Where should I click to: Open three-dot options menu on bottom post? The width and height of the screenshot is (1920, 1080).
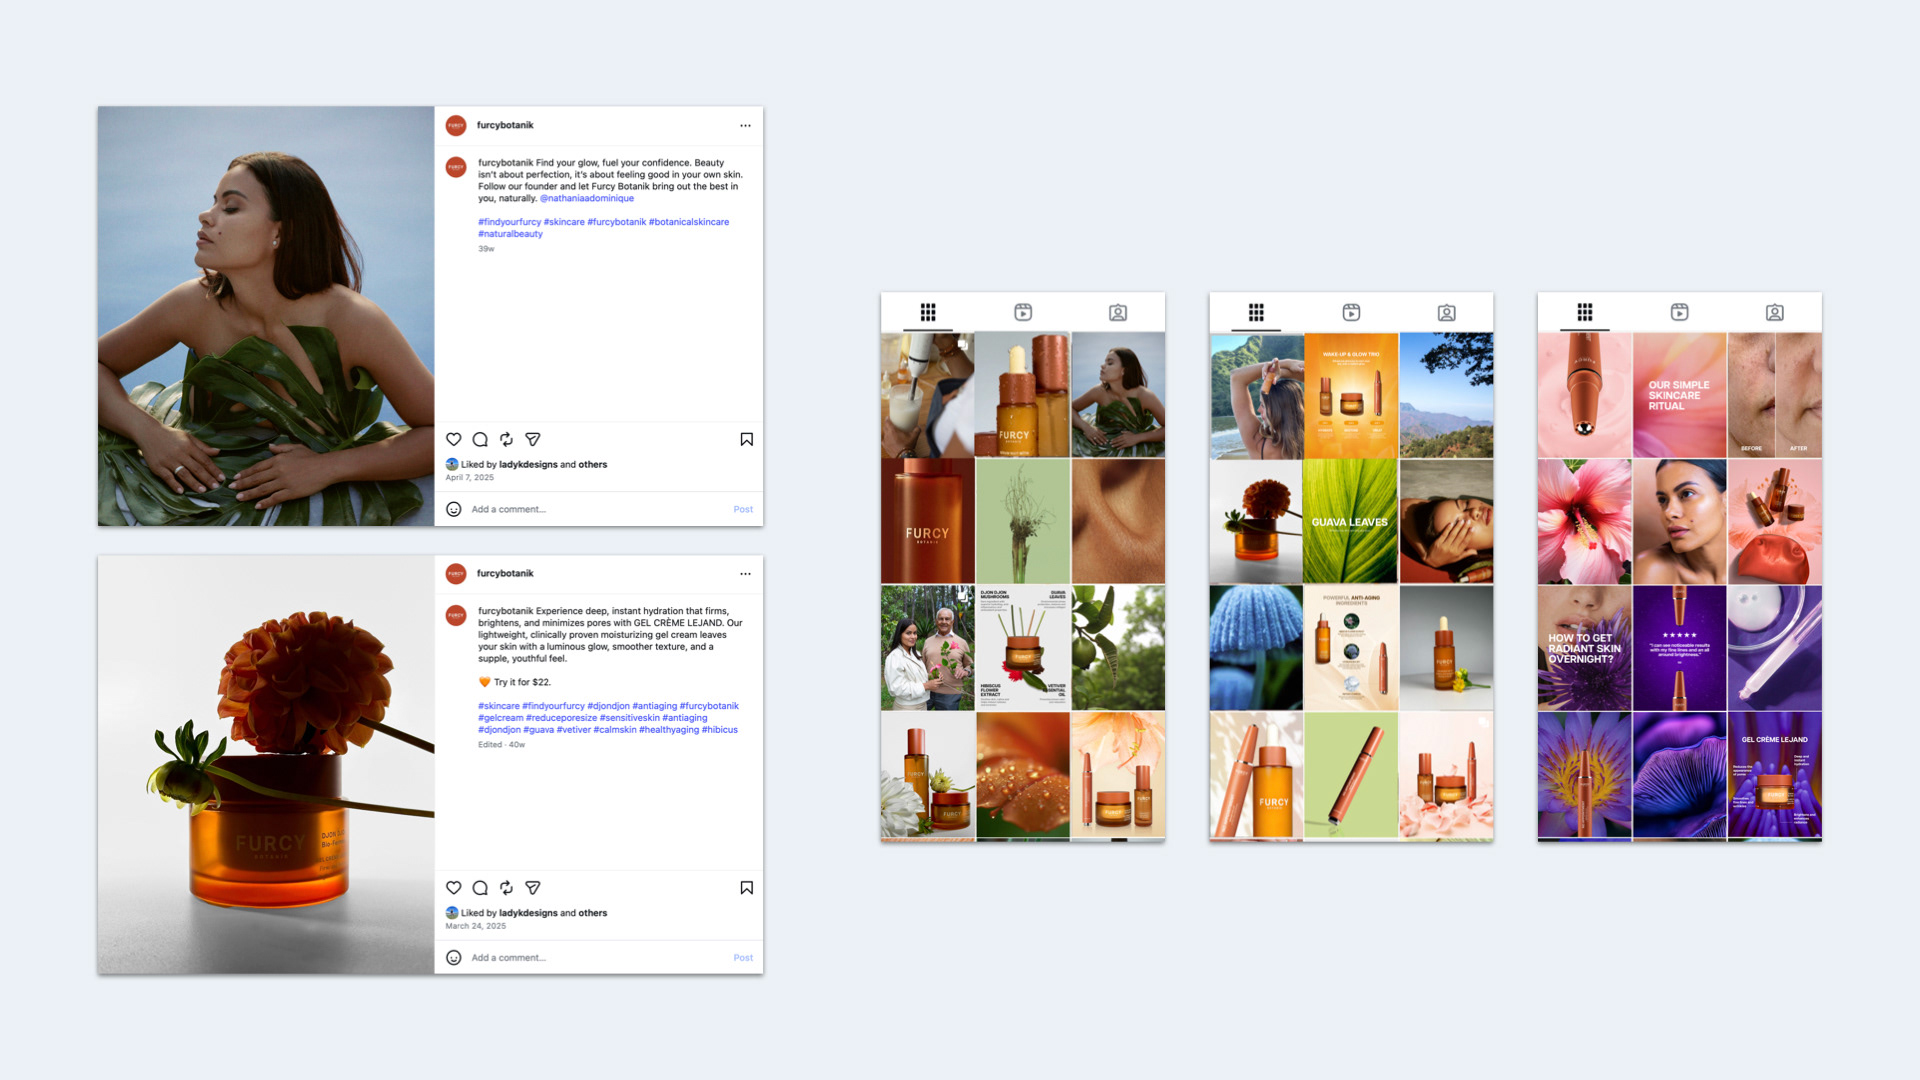point(745,574)
